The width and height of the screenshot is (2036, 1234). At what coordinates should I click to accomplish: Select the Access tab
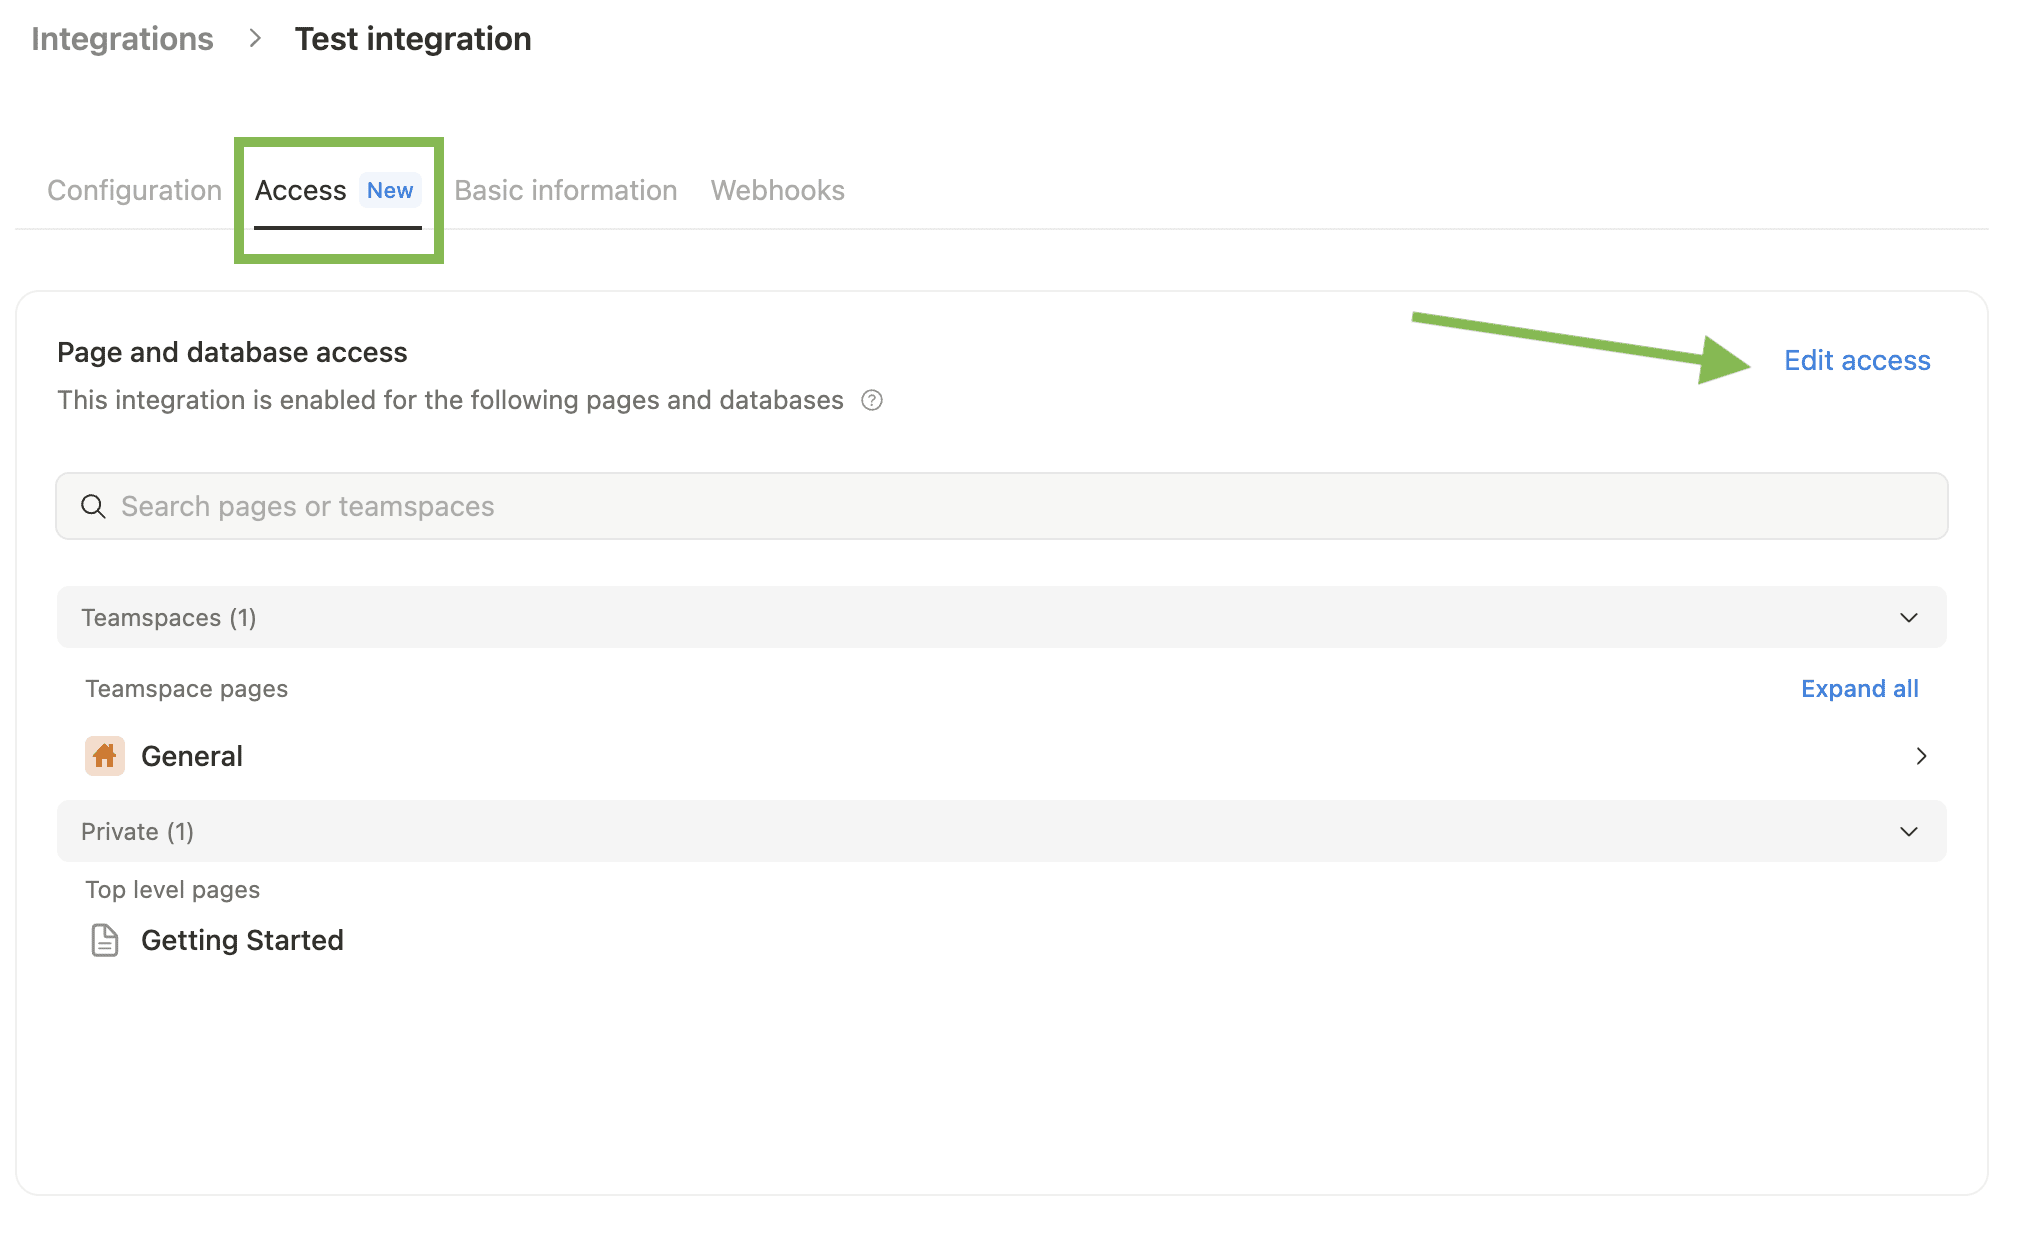(x=300, y=190)
